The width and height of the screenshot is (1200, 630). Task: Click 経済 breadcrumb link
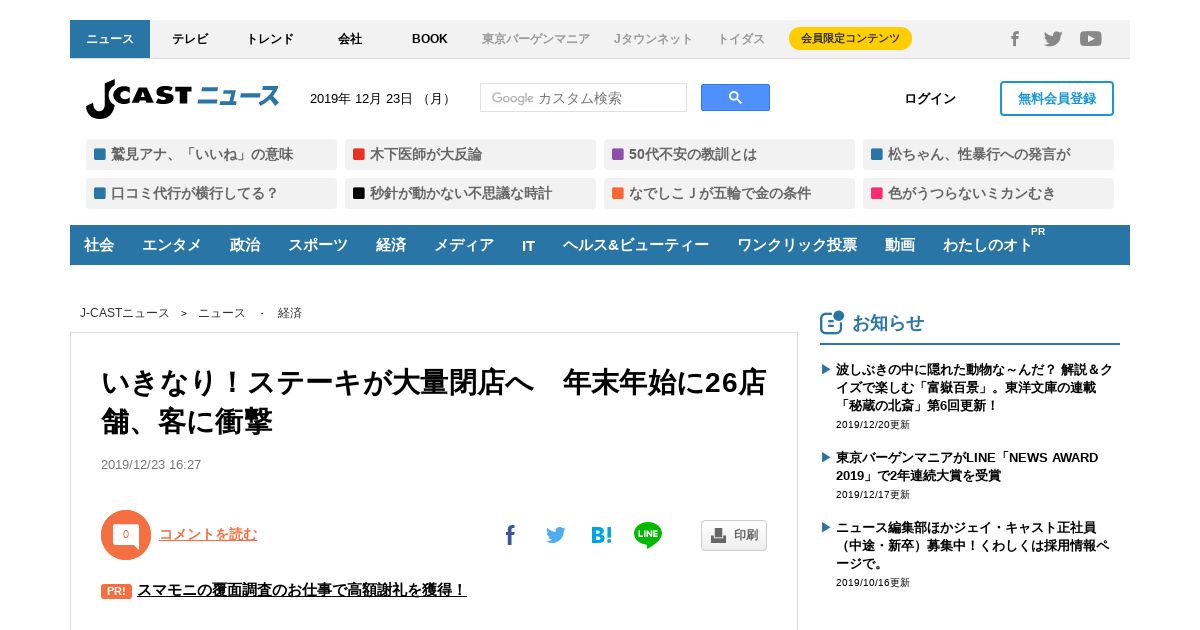tap(290, 313)
